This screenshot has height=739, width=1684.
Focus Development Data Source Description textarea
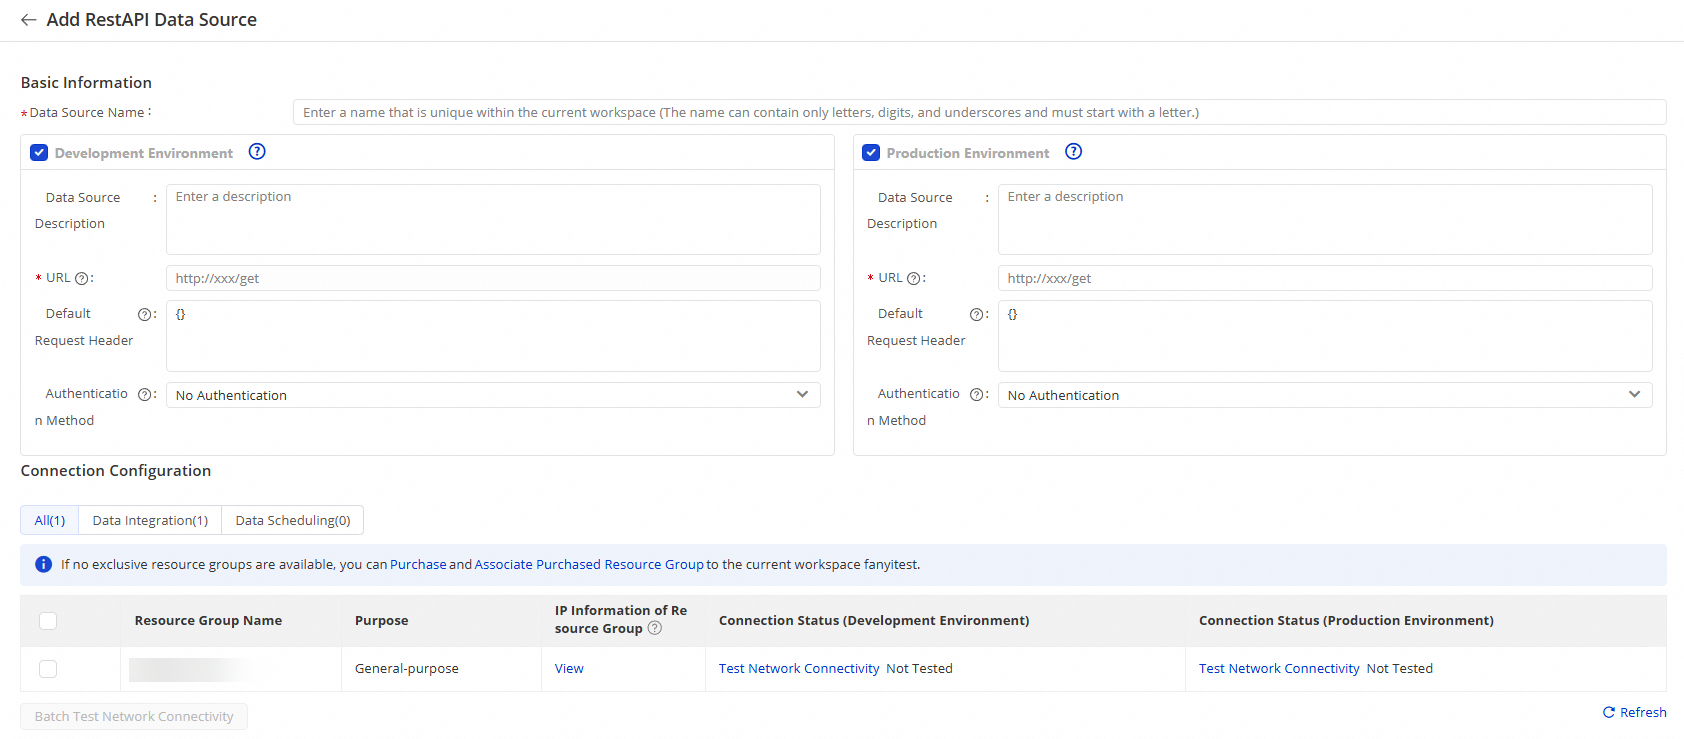(x=493, y=219)
